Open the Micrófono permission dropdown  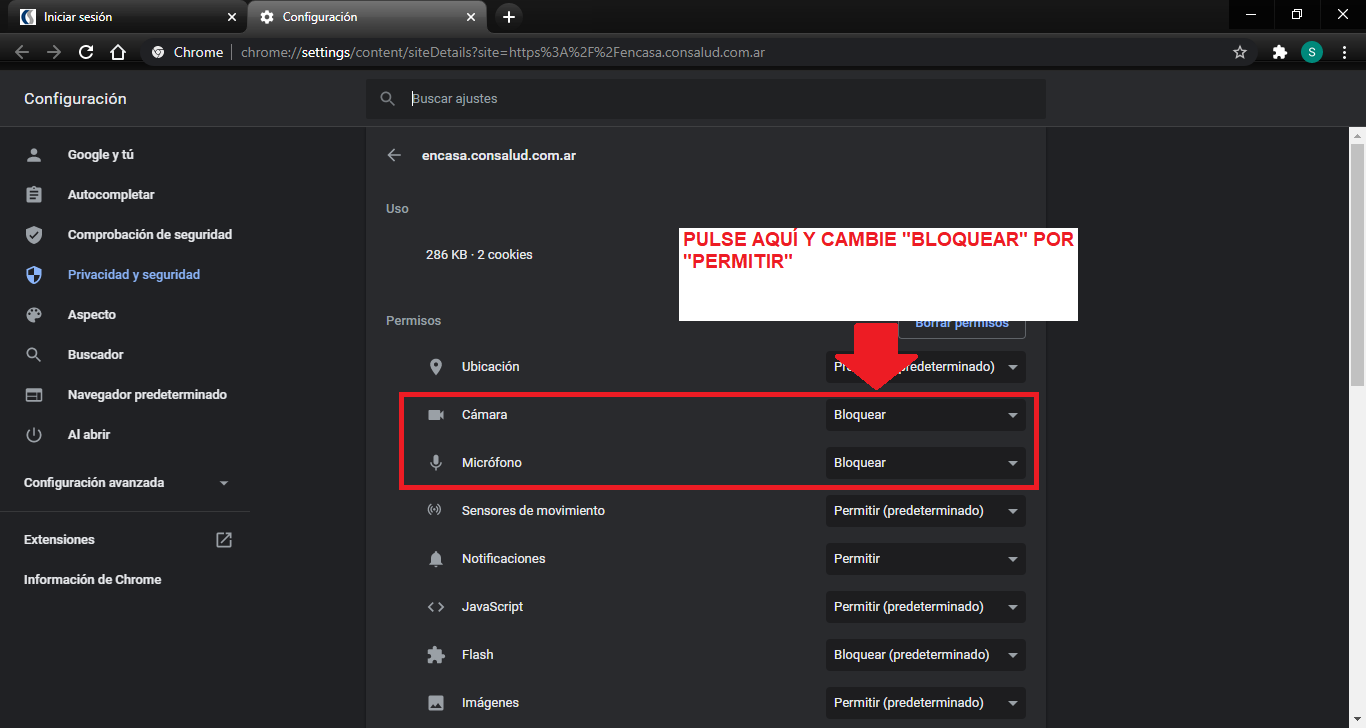(925, 462)
